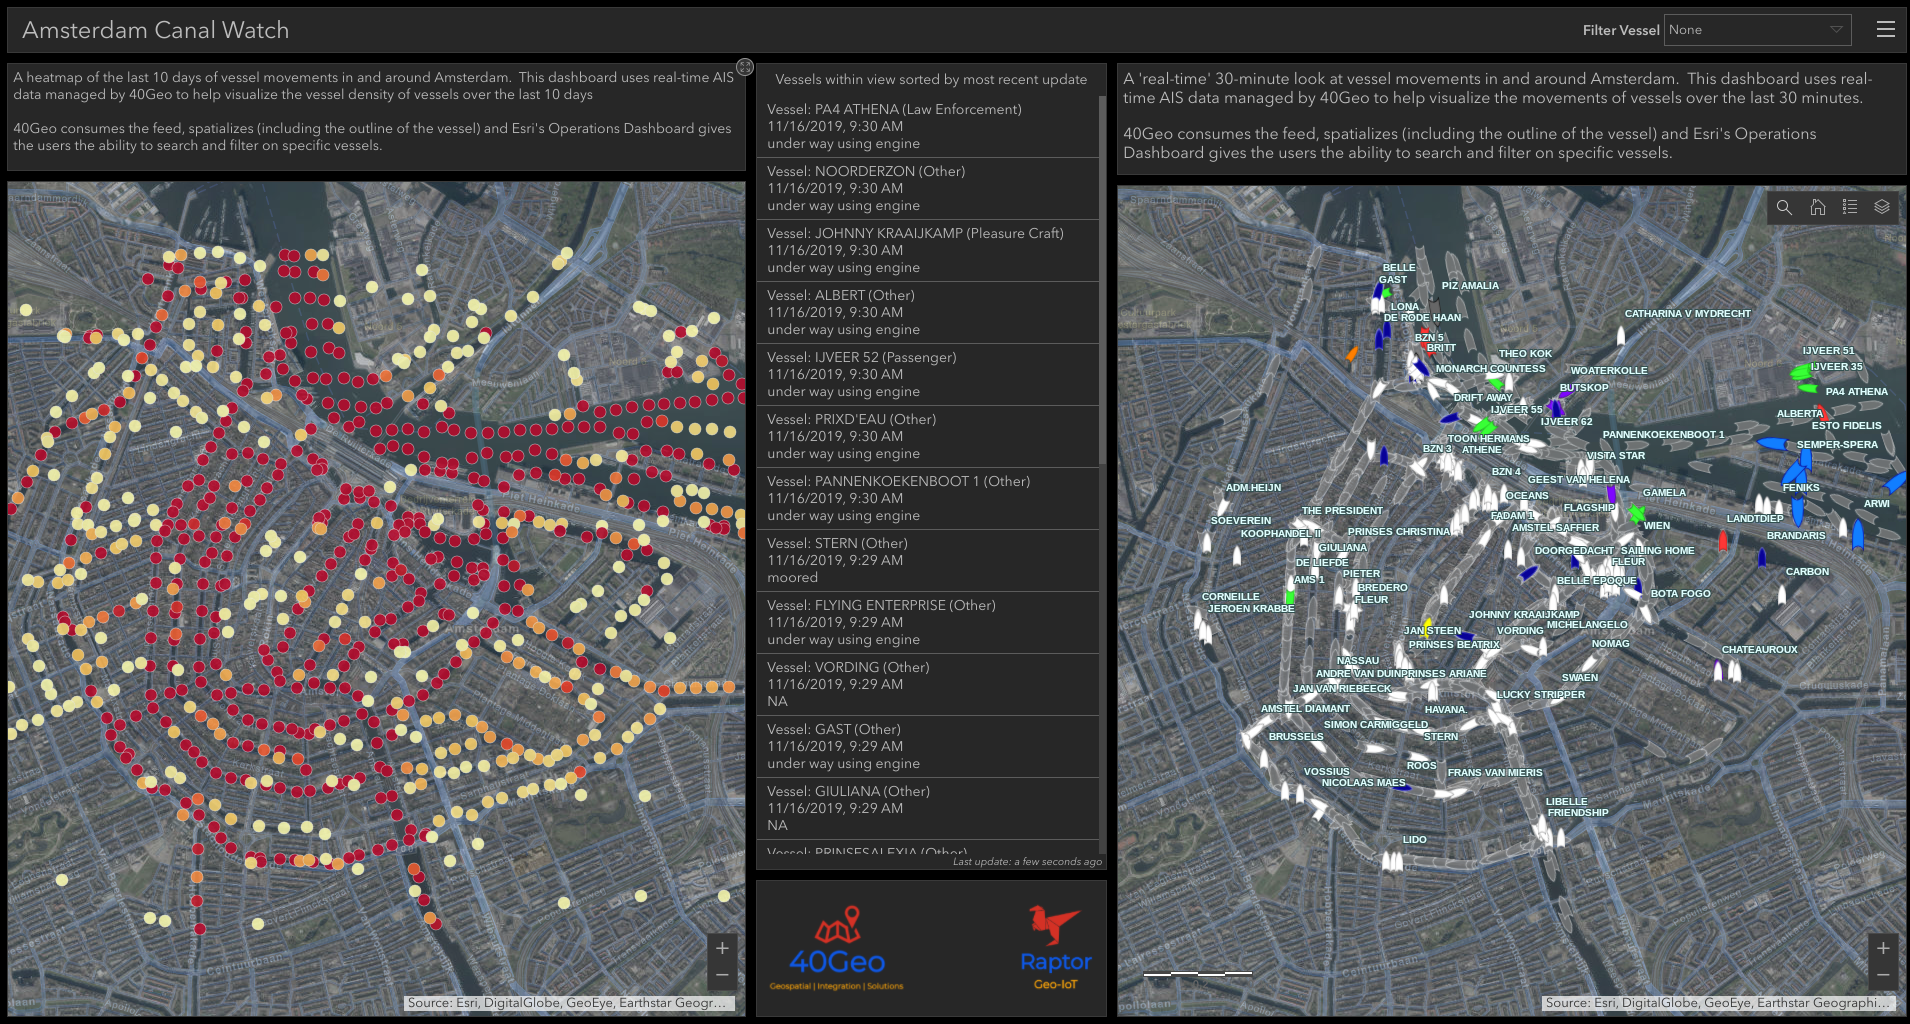Click the GEEST VAN HELENA map label
Image resolution: width=1910 pixels, height=1024 pixels.
click(1578, 480)
